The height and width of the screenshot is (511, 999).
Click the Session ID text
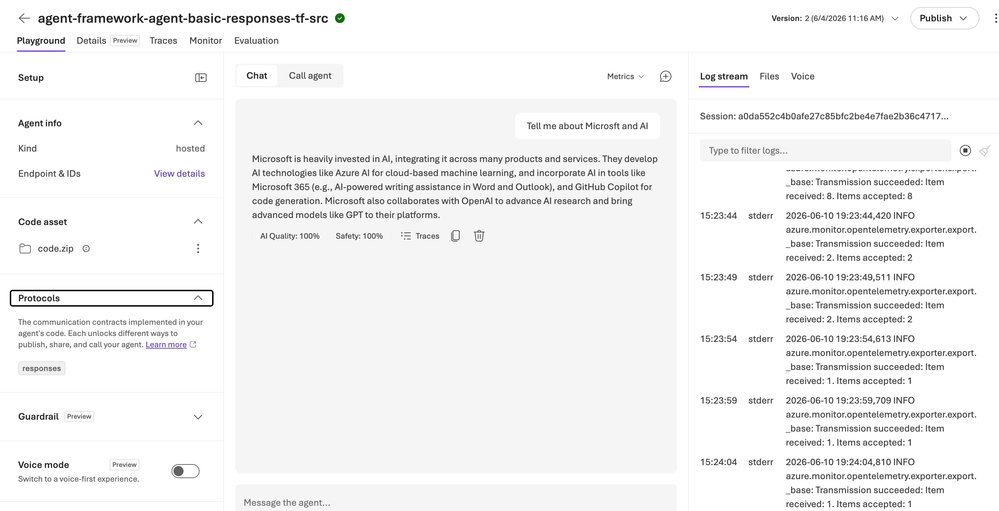pyautogui.click(x=824, y=117)
